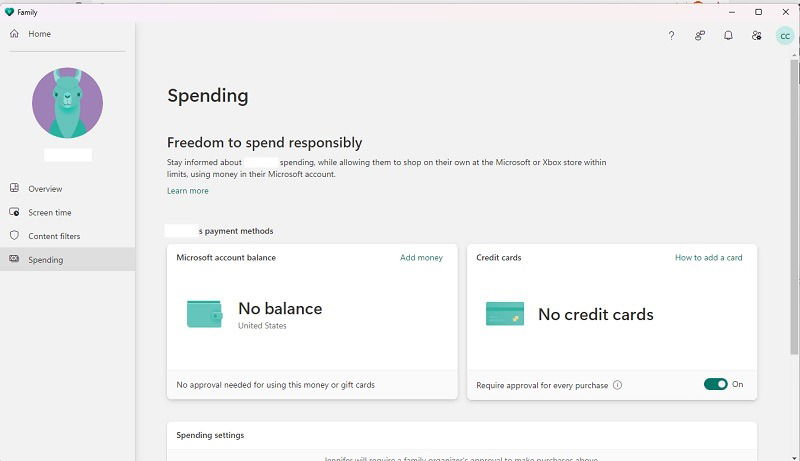Open the feedback icon in header
This screenshot has width=800, height=461.
(x=700, y=36)
